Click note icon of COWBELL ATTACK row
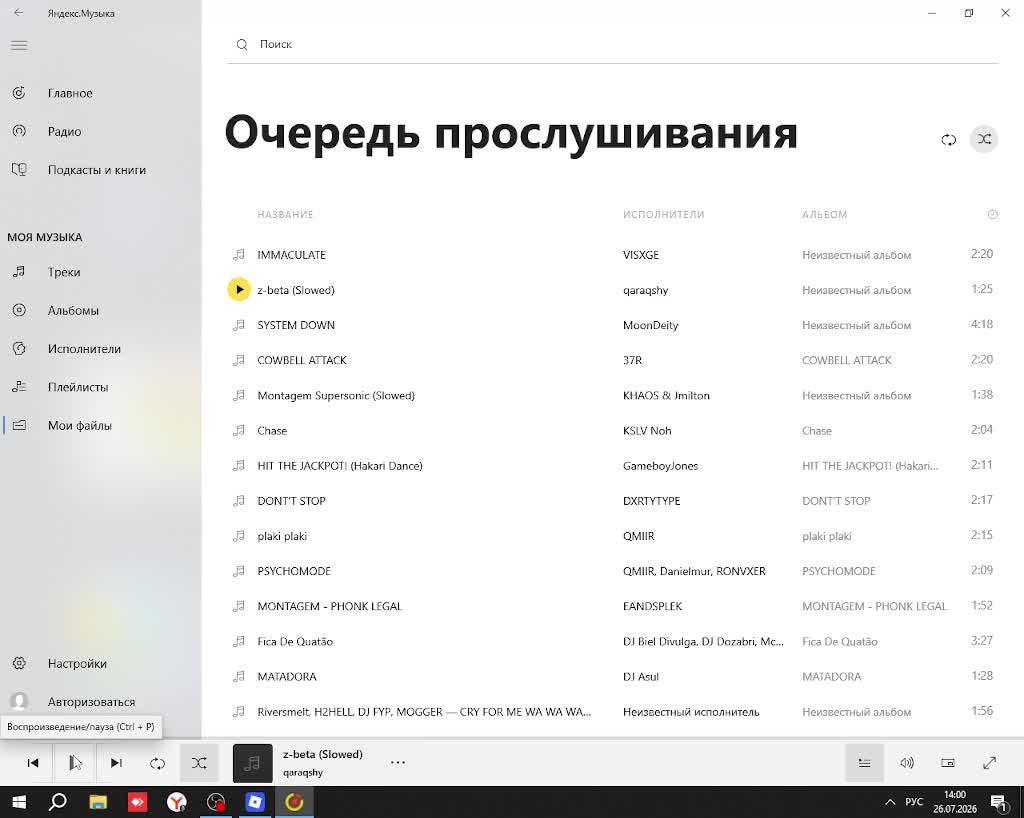This screenshot has height=818, width=1024. pyautogui.click(x=239, y=360)
